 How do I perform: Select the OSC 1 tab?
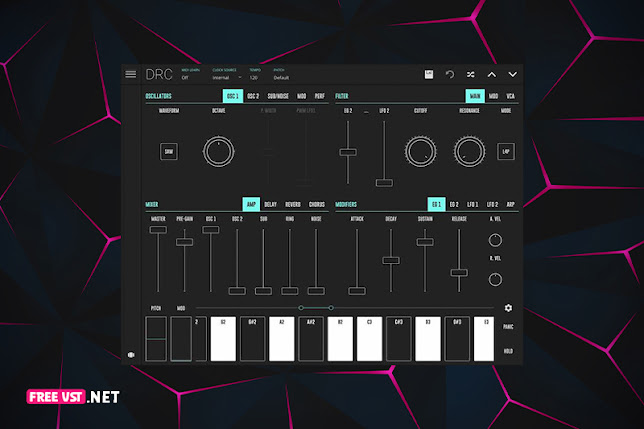[232, 96]
